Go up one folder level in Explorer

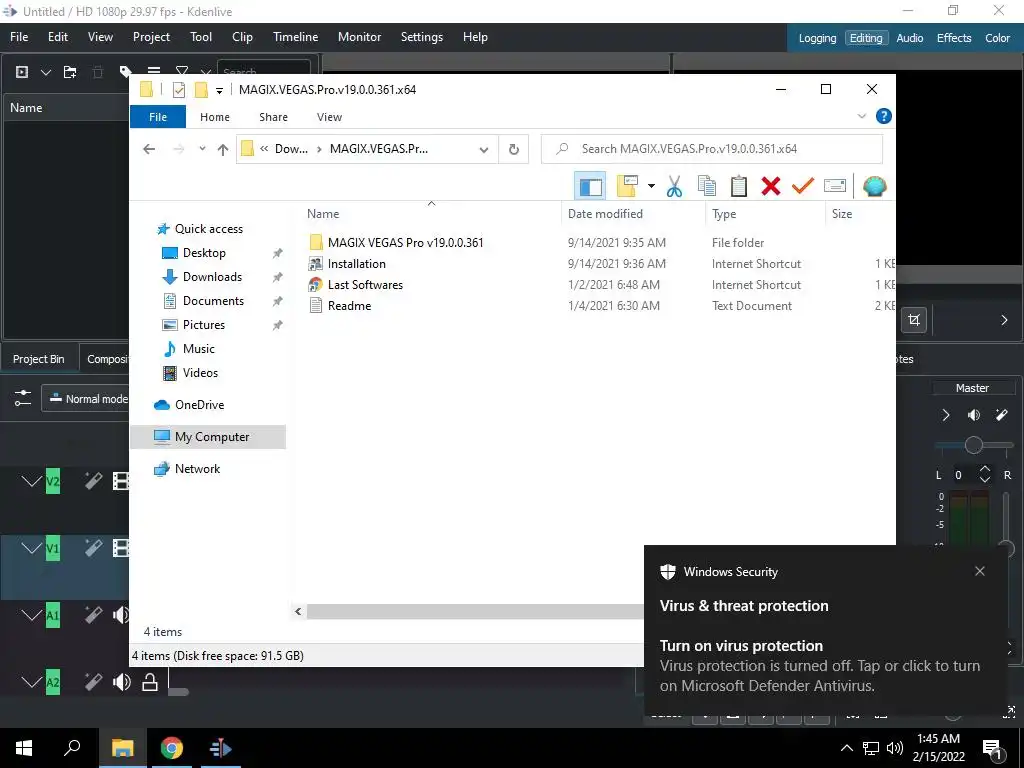coord(223,150)
